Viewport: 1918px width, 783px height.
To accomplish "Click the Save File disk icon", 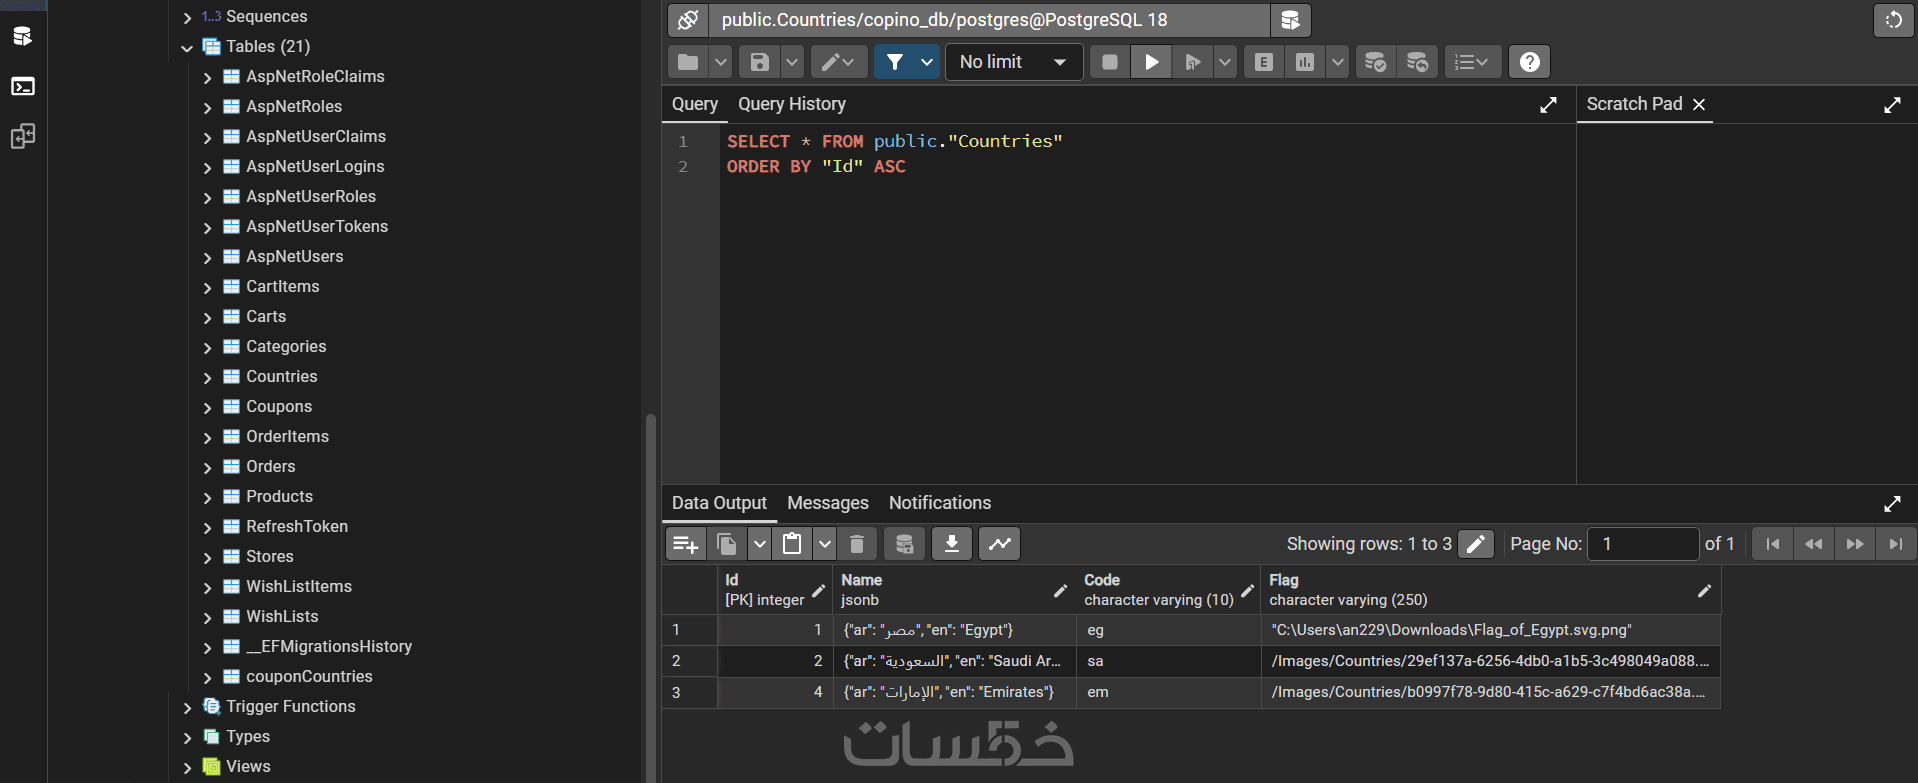I will (x=760, y=62).
